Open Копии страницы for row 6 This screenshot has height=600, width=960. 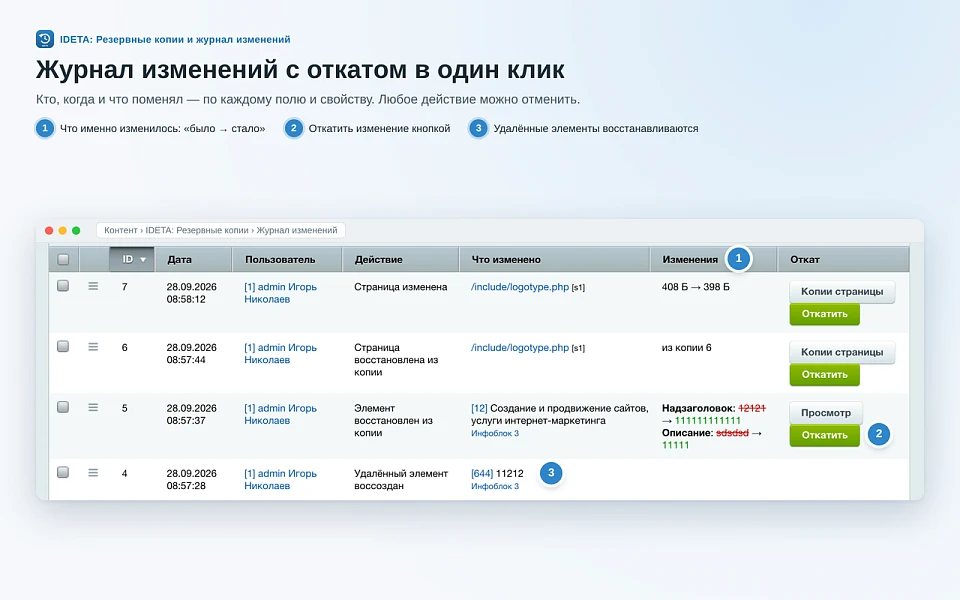(x=842, y=352)
